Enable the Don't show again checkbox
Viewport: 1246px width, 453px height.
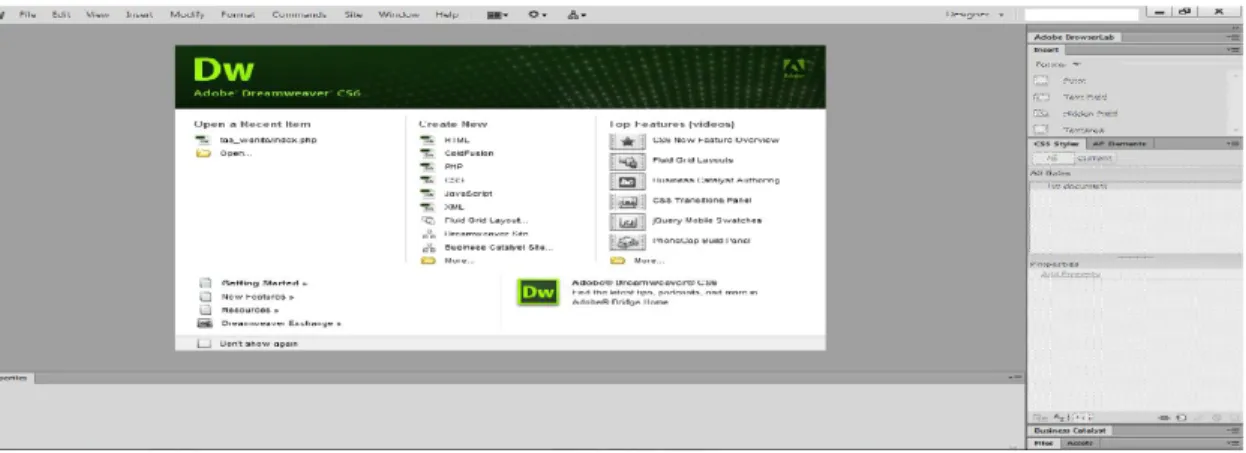click(204, 343)
